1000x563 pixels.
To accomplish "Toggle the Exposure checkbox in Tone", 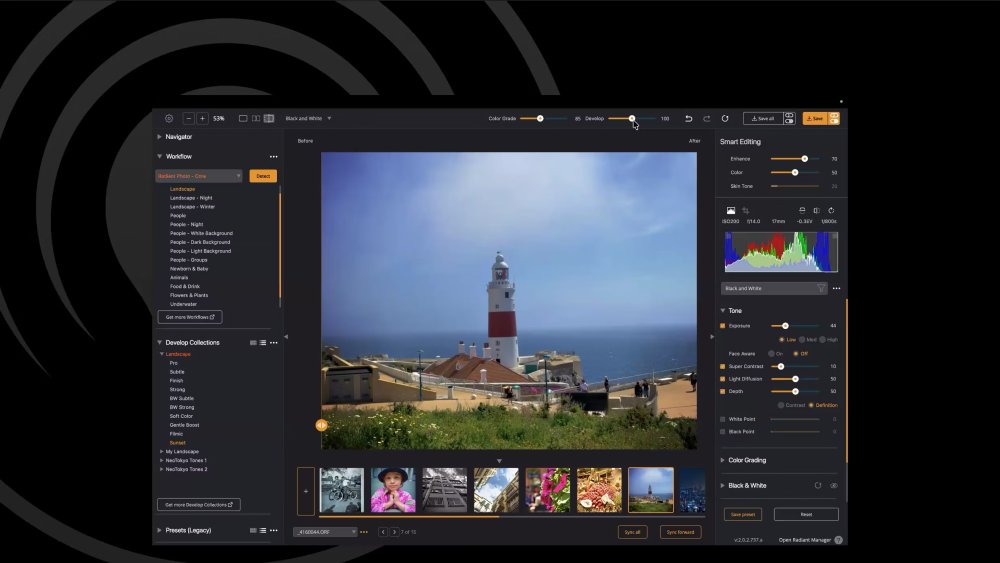I will point(723,326).
